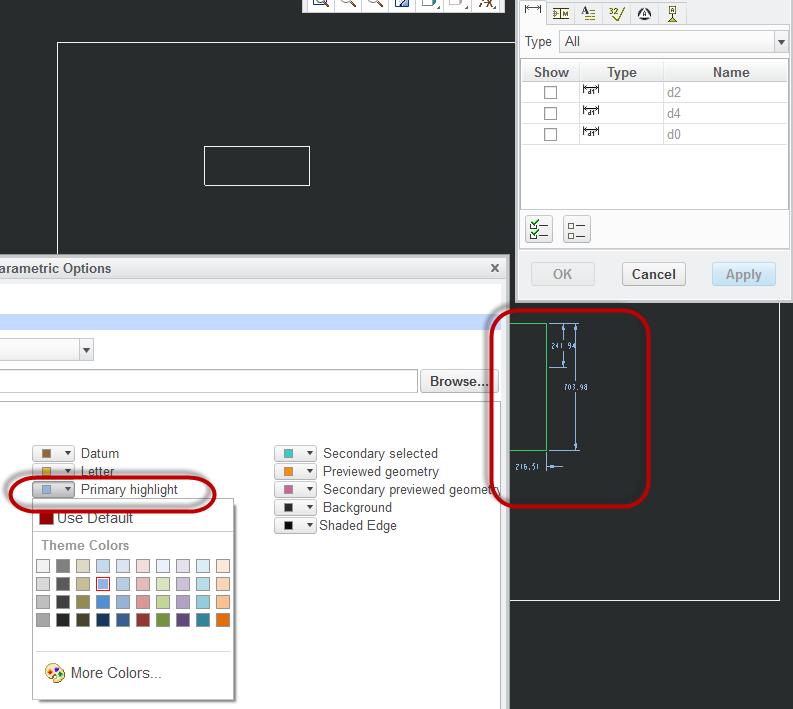Click the d0 name cell
This screenshot has width=793, height=709.
725,135
